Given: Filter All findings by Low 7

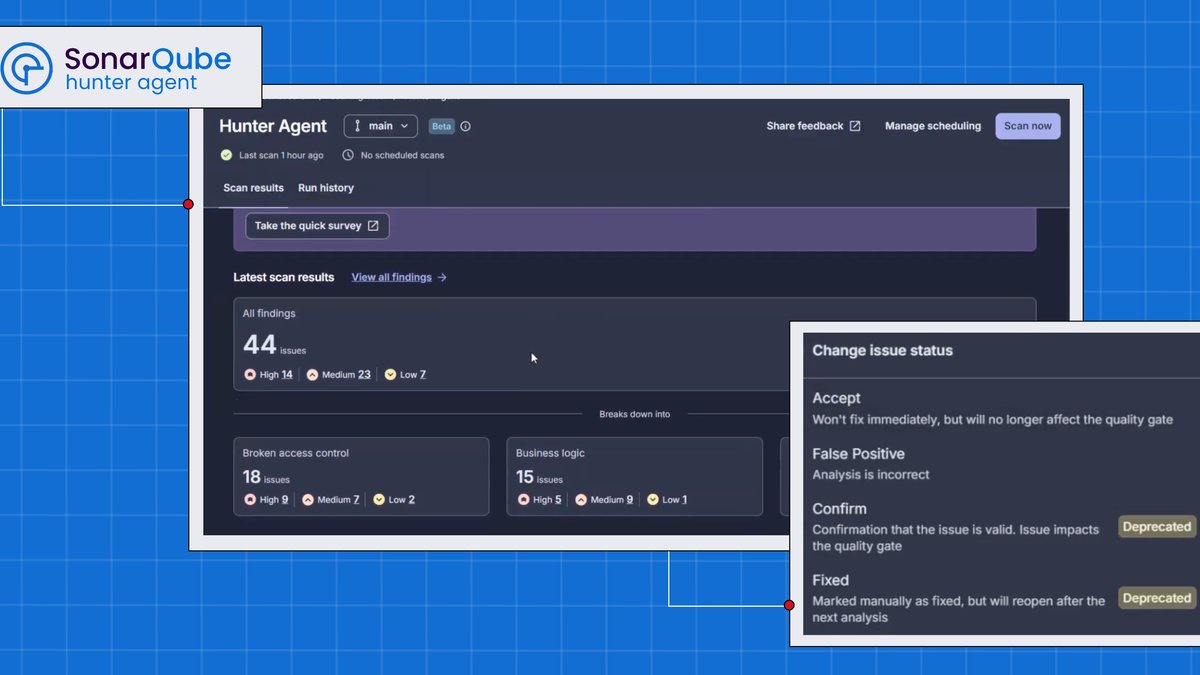Looking at the screenshot, I should coord(405,375).
